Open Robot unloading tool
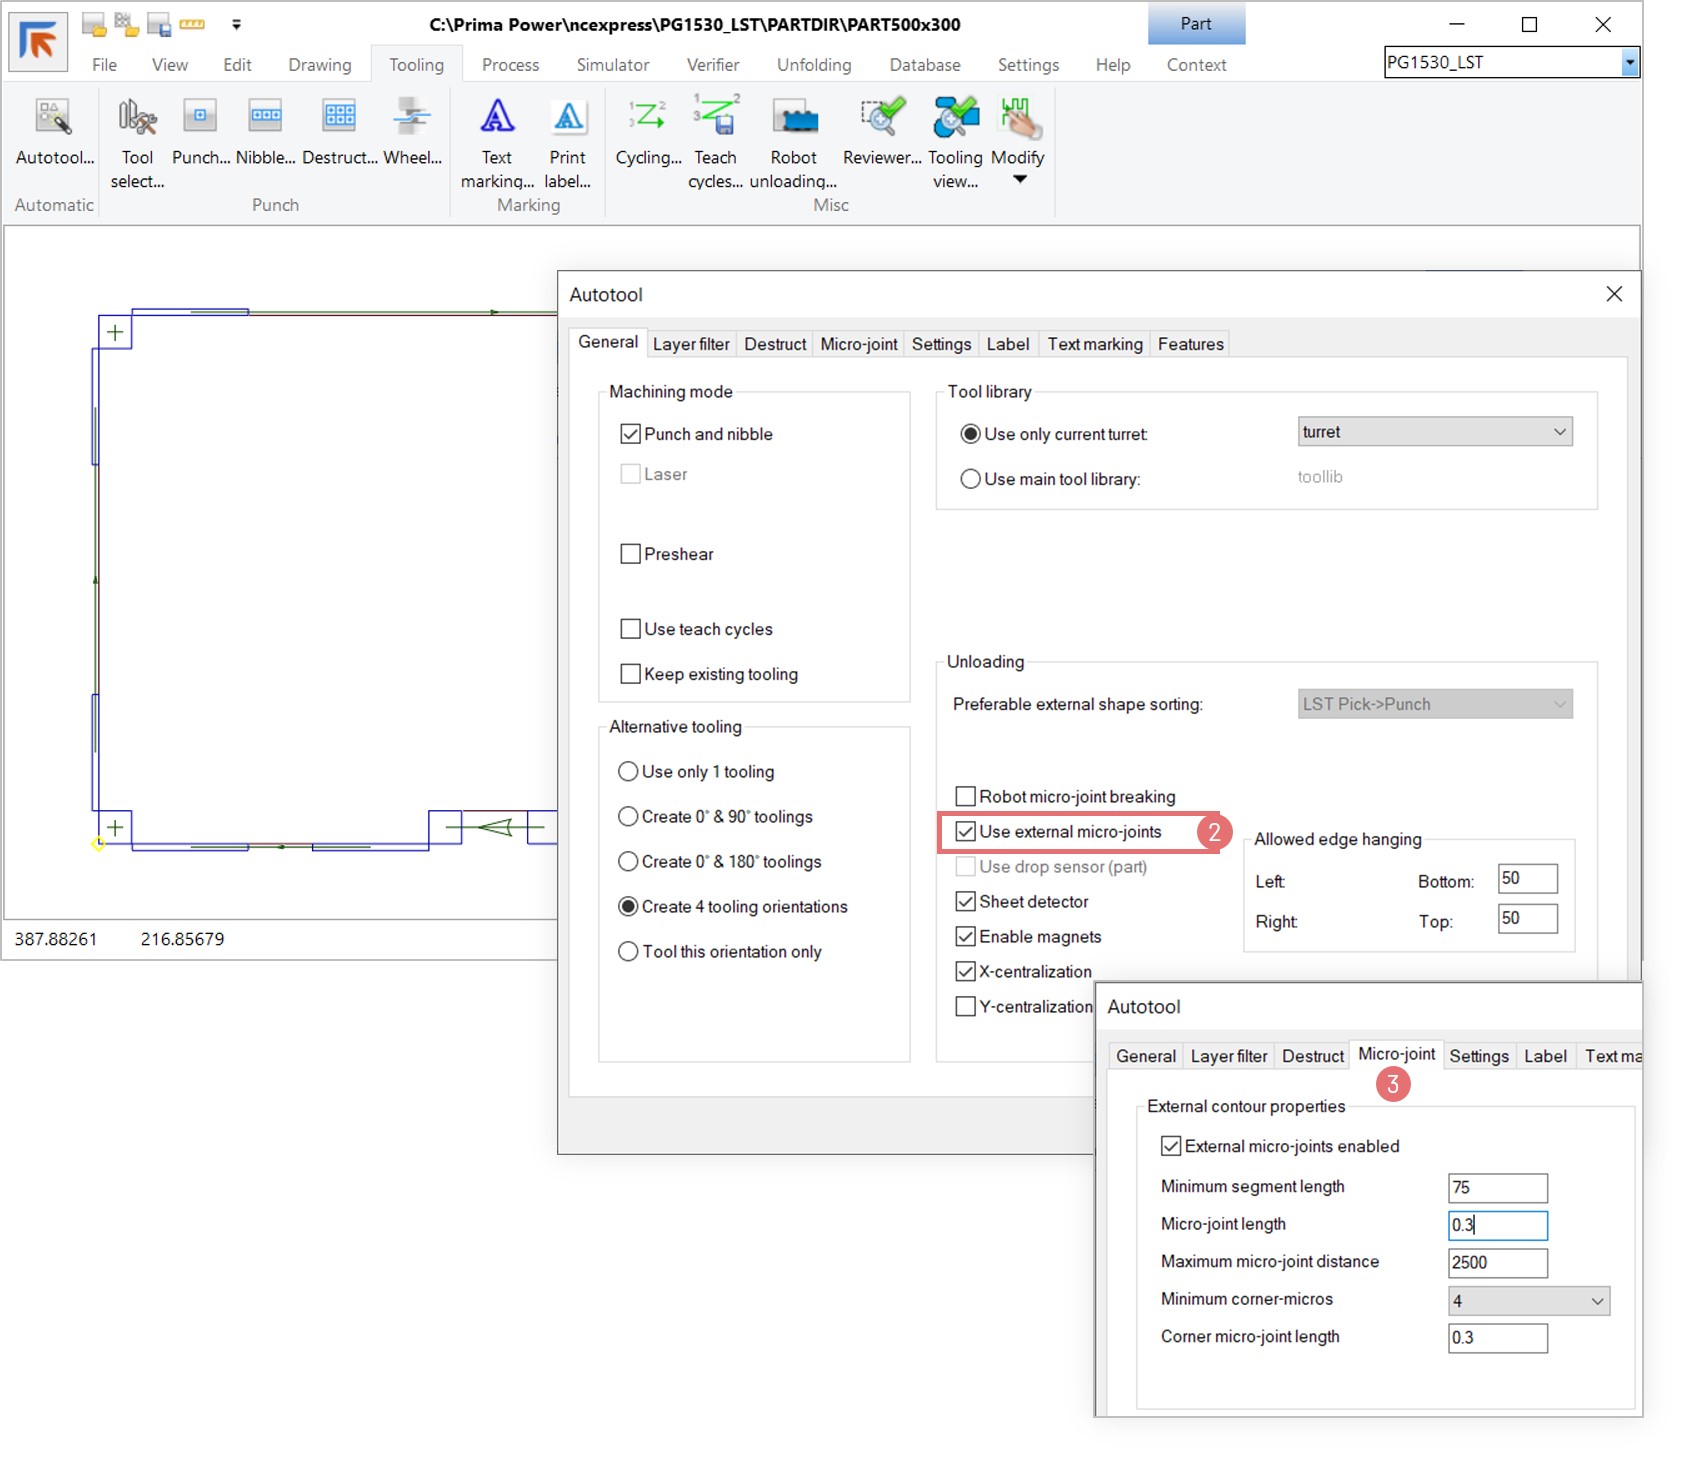 point(794,118)
